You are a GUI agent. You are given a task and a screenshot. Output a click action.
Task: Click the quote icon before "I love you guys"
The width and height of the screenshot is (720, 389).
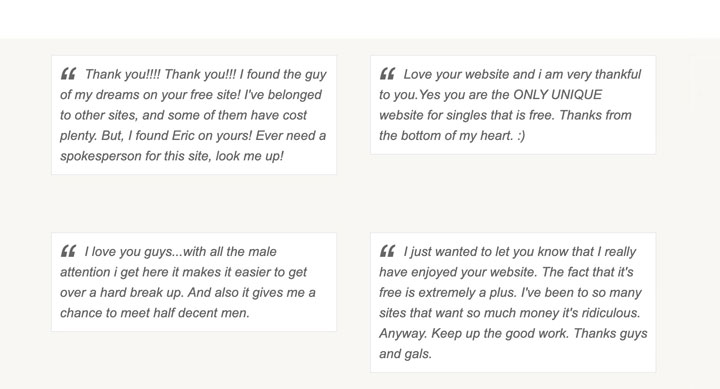(x=68, y=251)
